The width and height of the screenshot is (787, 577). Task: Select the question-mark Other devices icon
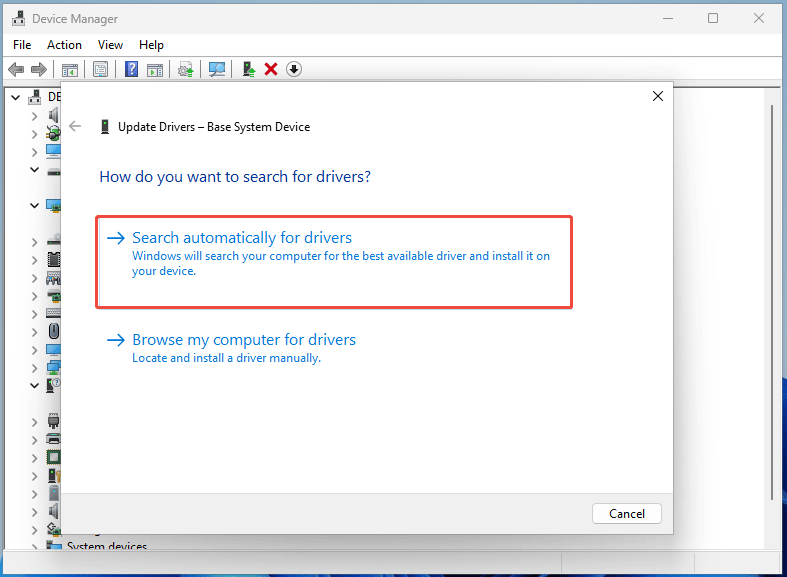click(x=53, y=385)
